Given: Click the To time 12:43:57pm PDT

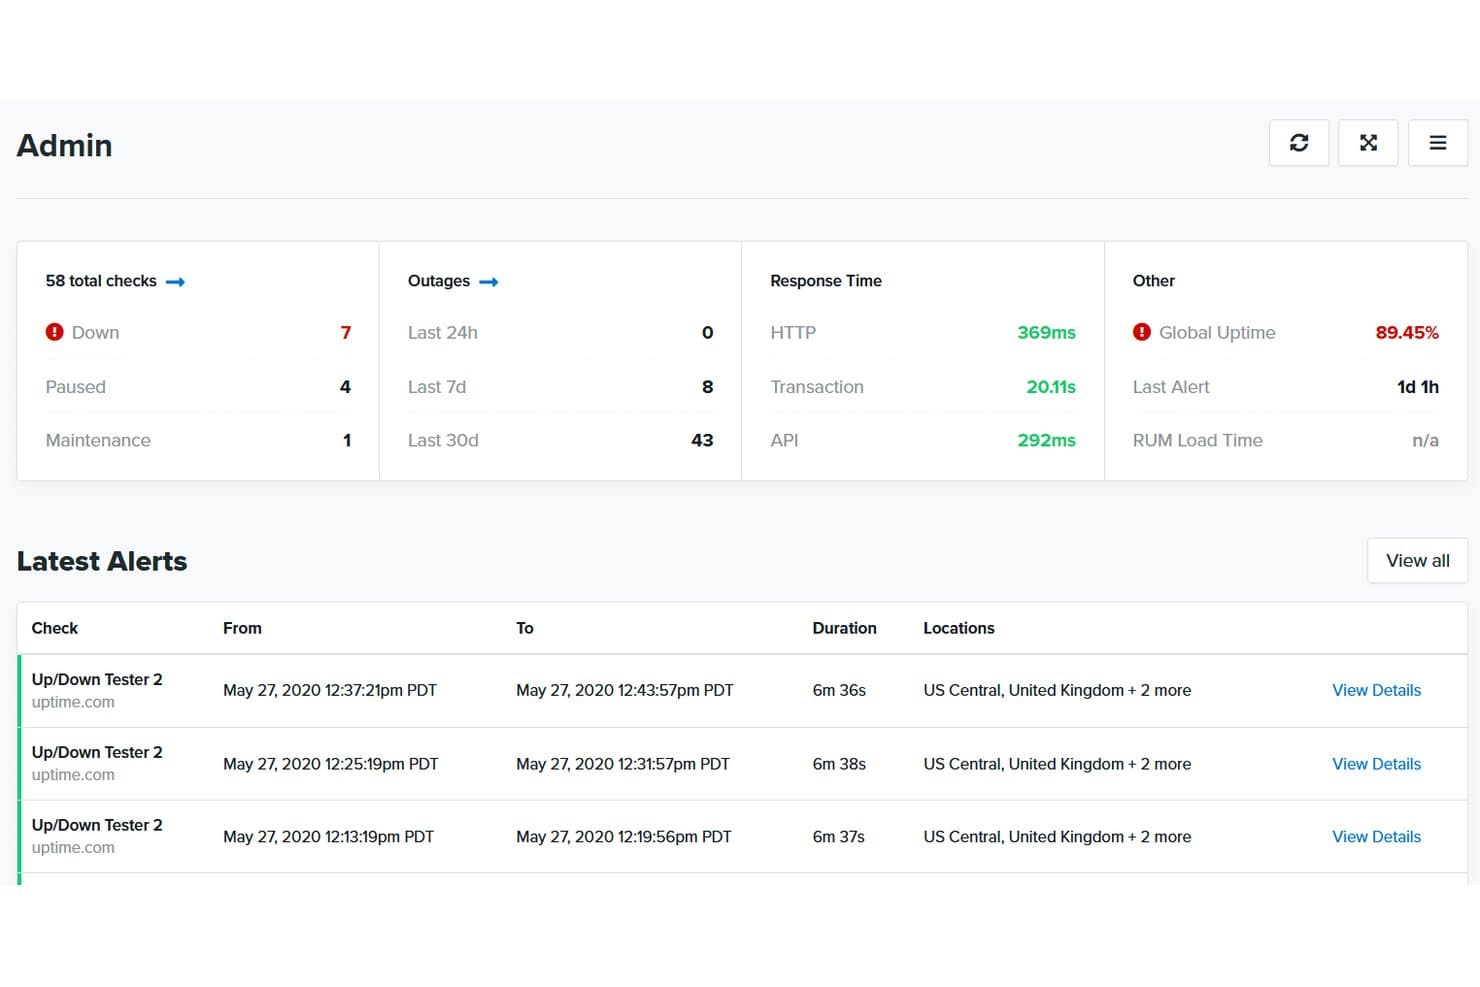Looking at the screenshot, I should 625,690.
